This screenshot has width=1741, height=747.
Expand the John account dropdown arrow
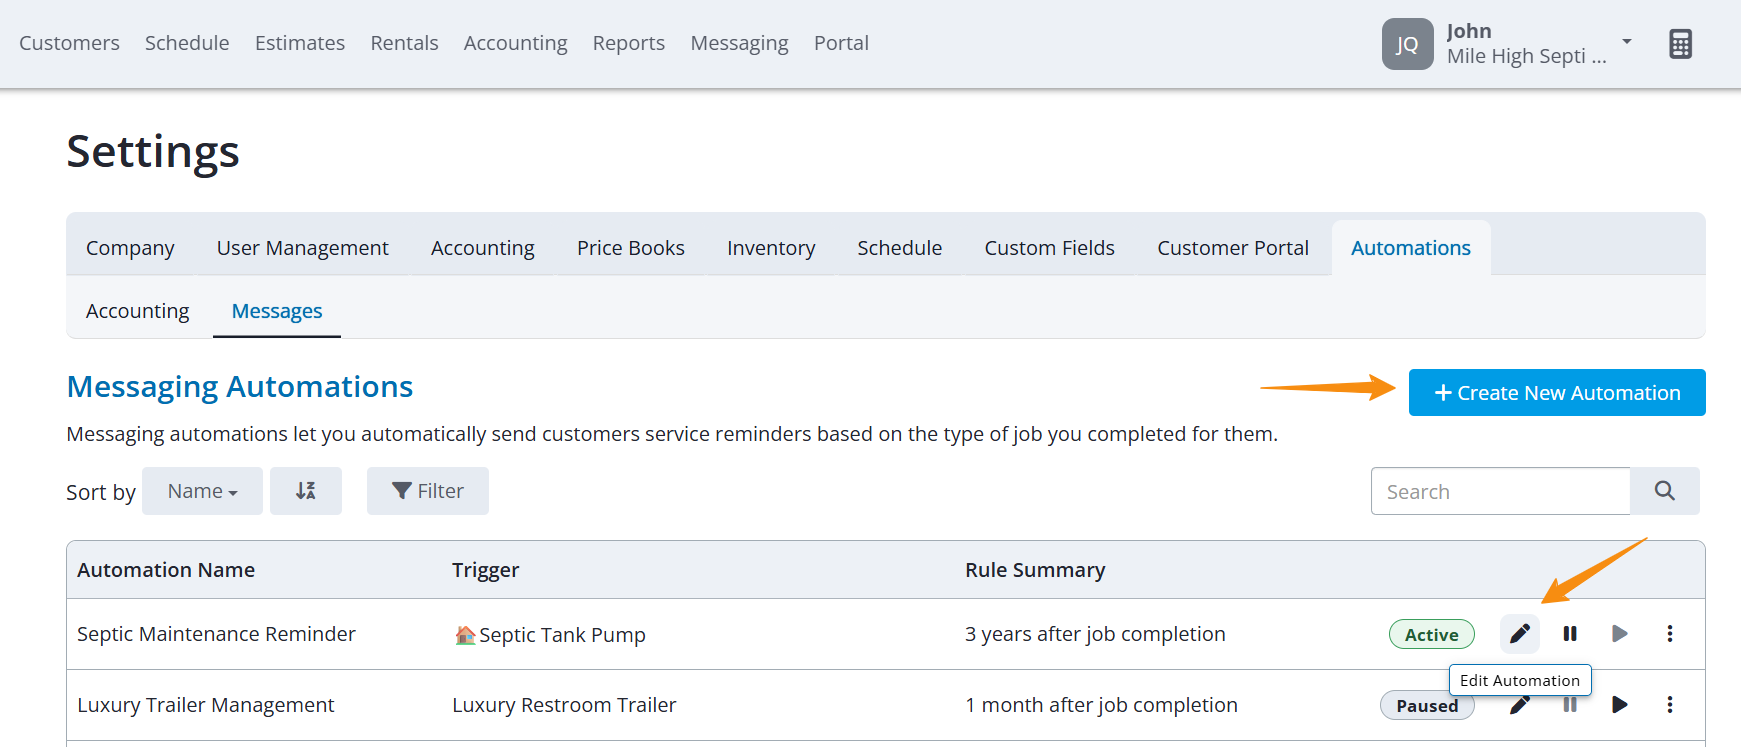click(x=1627, y=42)
